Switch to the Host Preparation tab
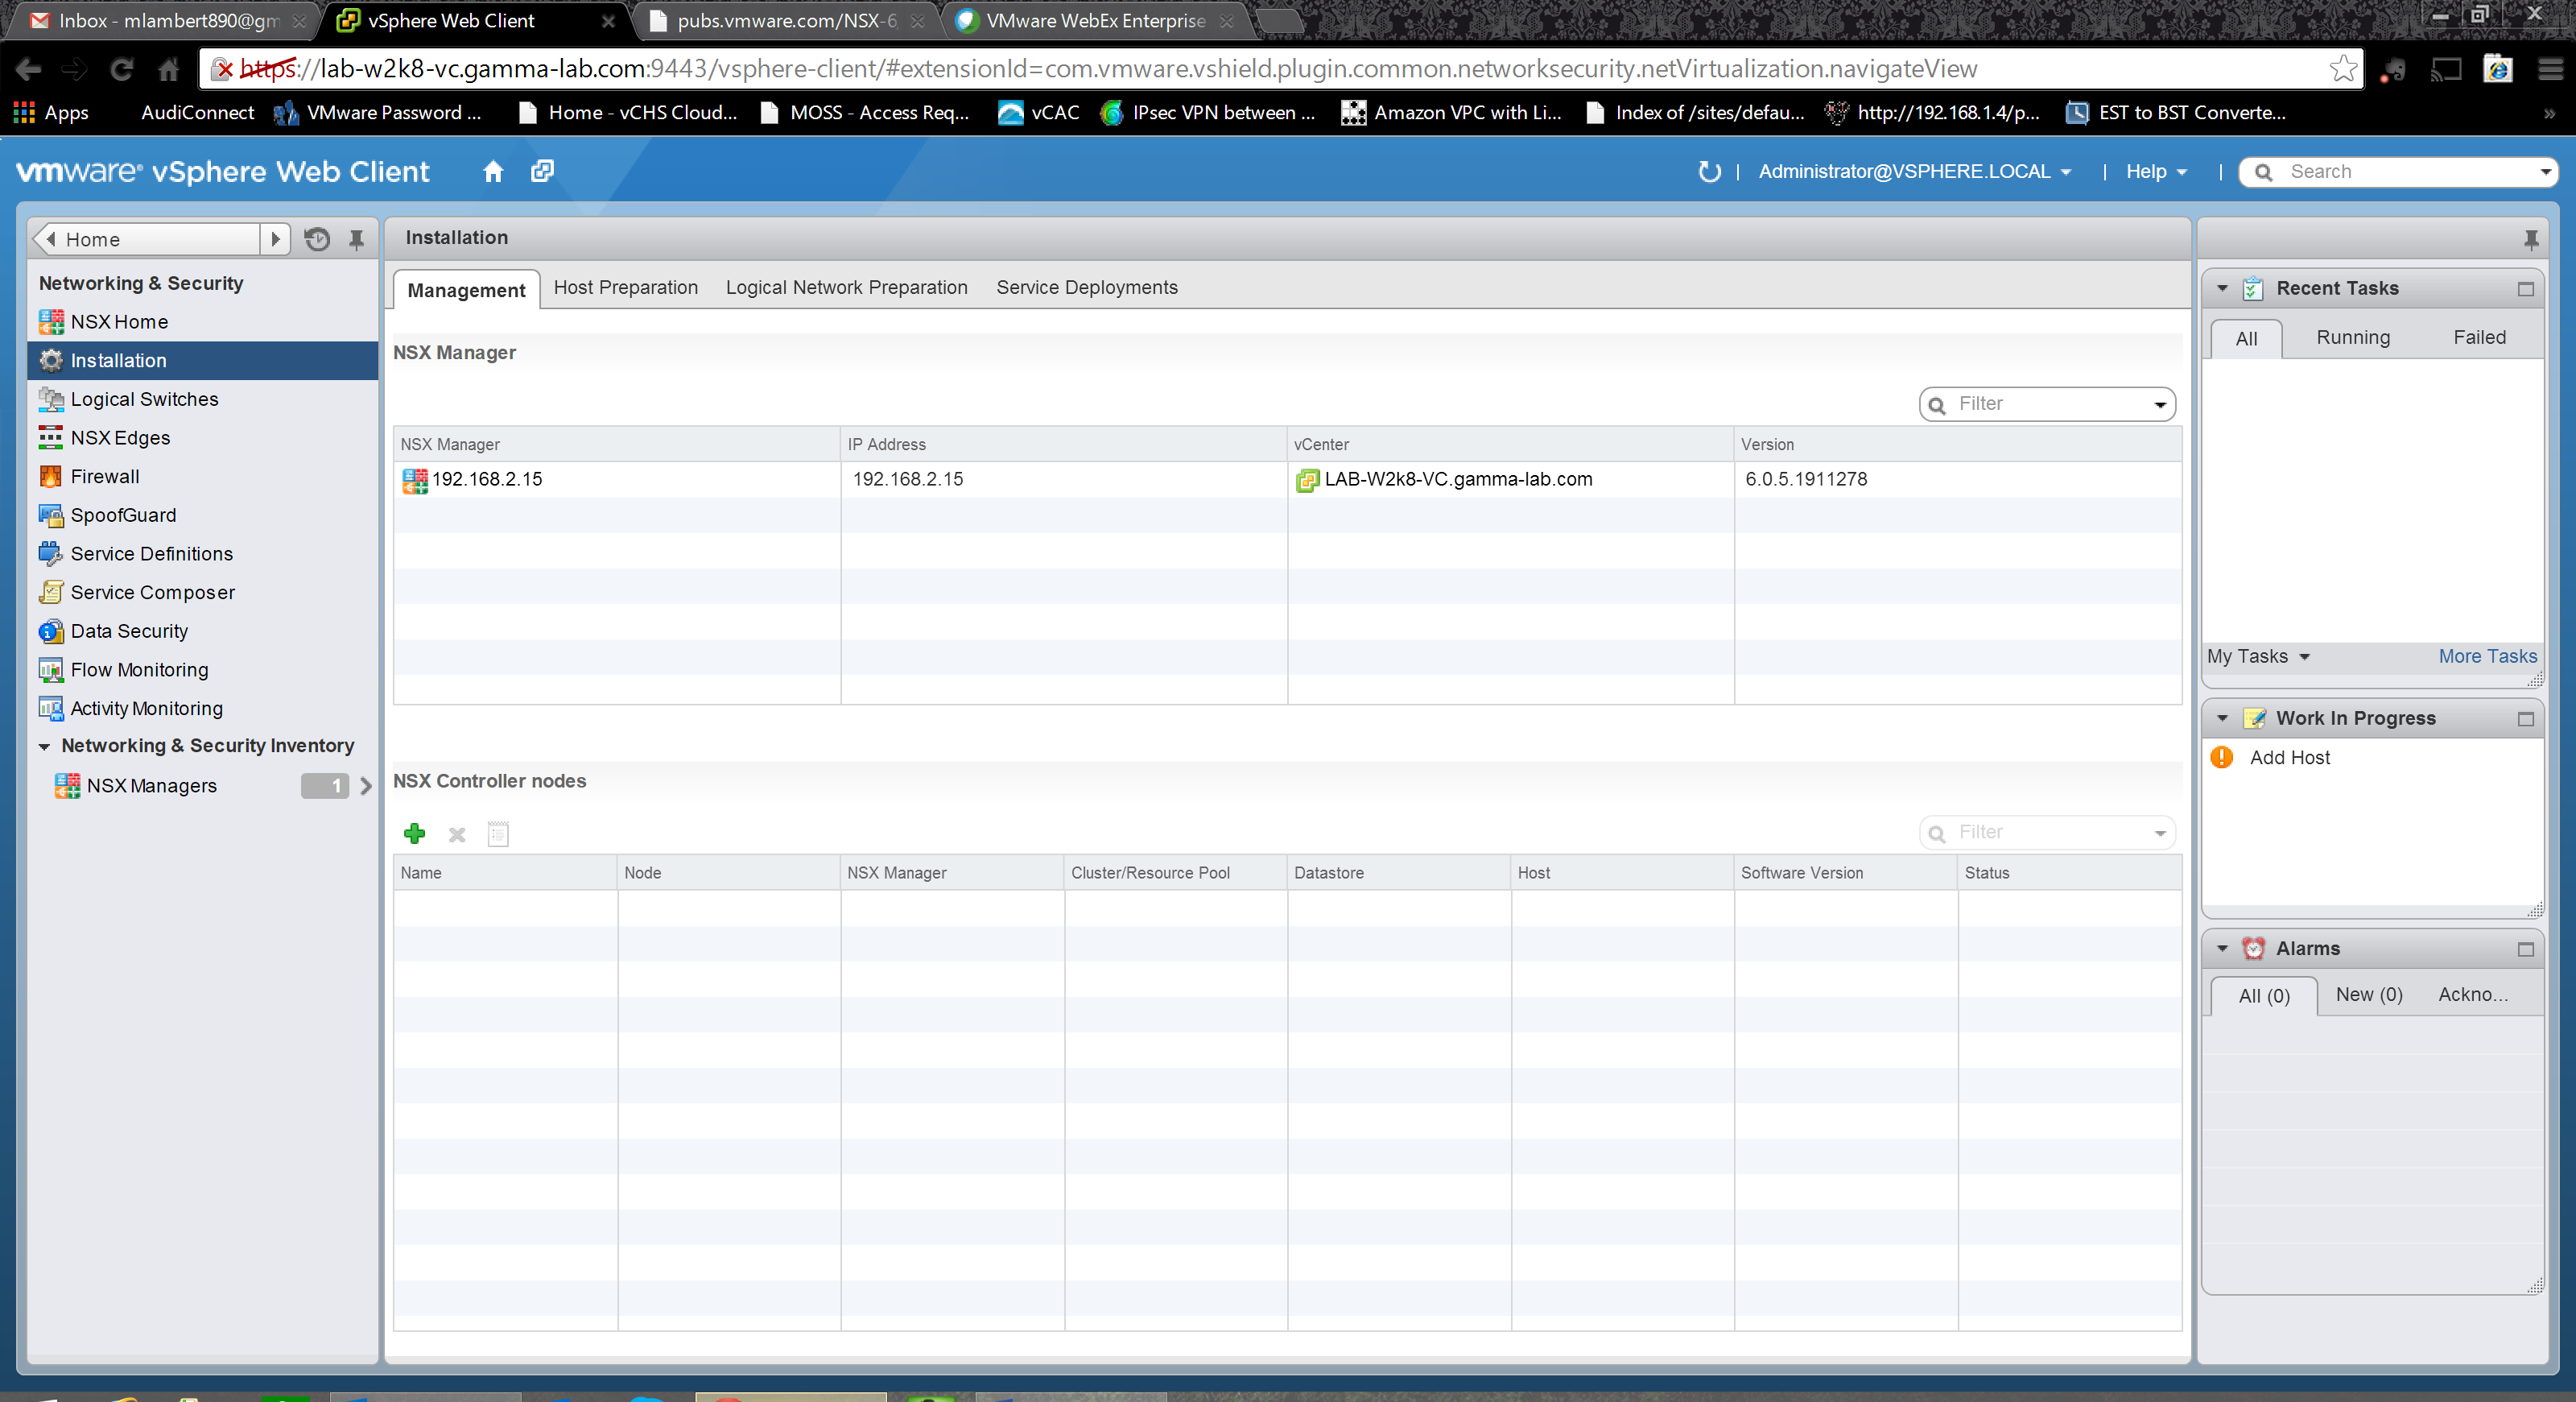 625,287
